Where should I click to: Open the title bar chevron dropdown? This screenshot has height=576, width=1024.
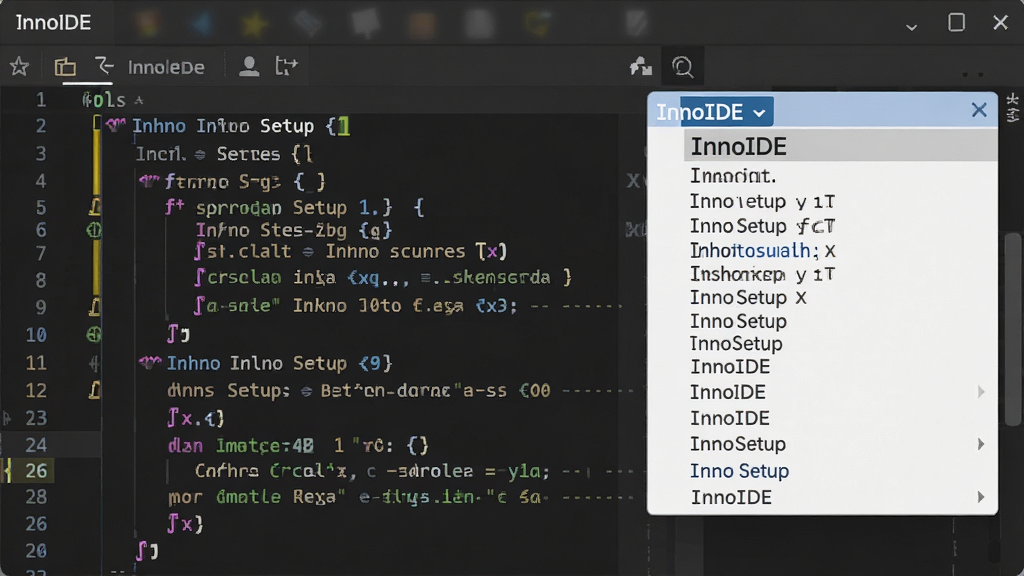pos(911,27)
